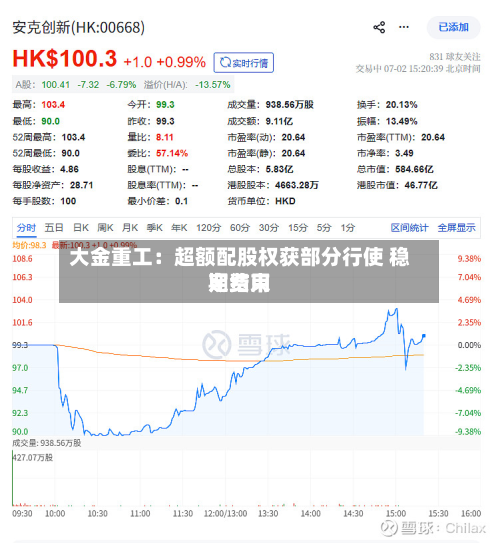Click the latest price dot on the chart line
This screenshot has height=543, width=500.
pos(424,336)
